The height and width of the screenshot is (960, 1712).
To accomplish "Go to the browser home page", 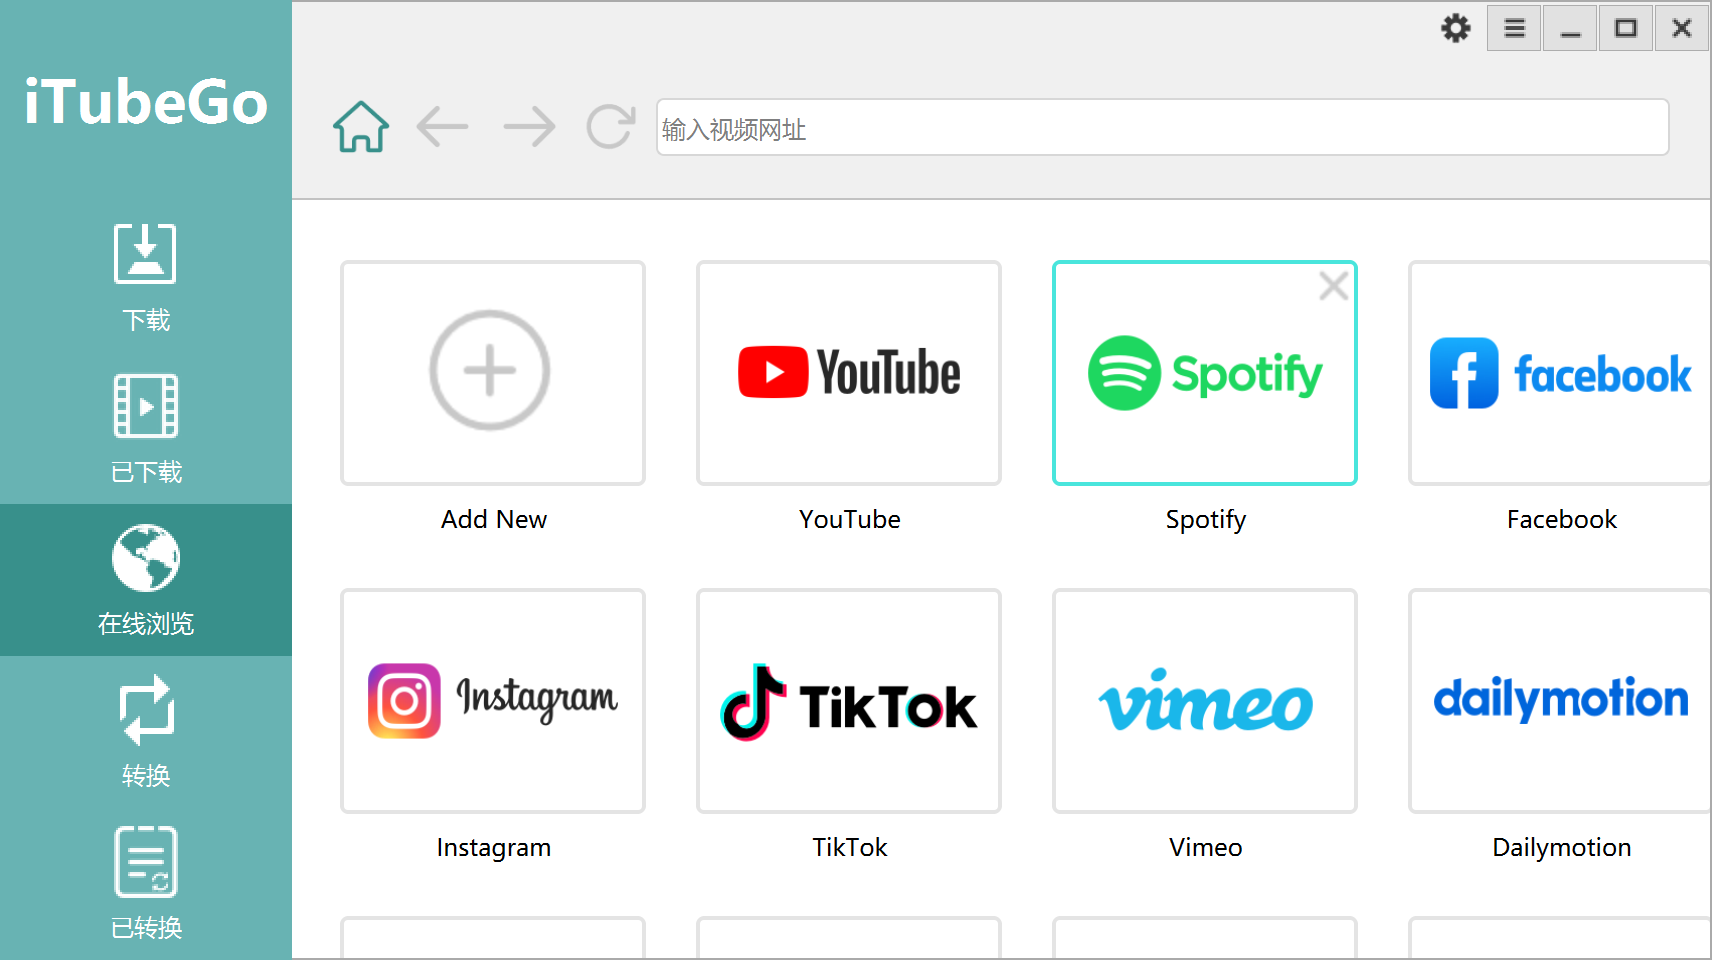I will [361, 127].
